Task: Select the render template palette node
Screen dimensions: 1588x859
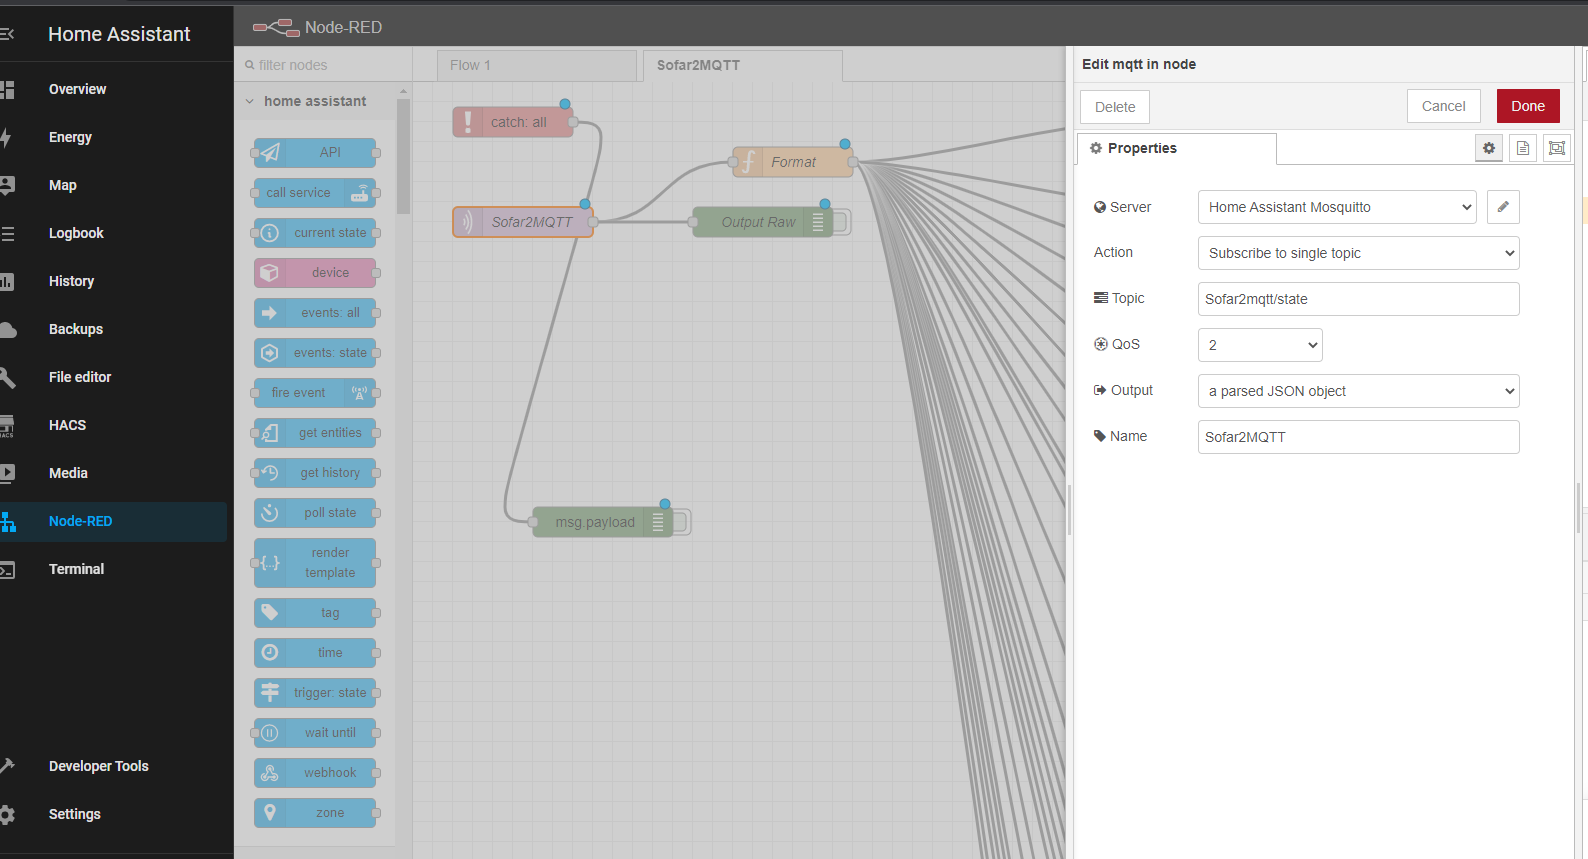Action: coord(315,563)
